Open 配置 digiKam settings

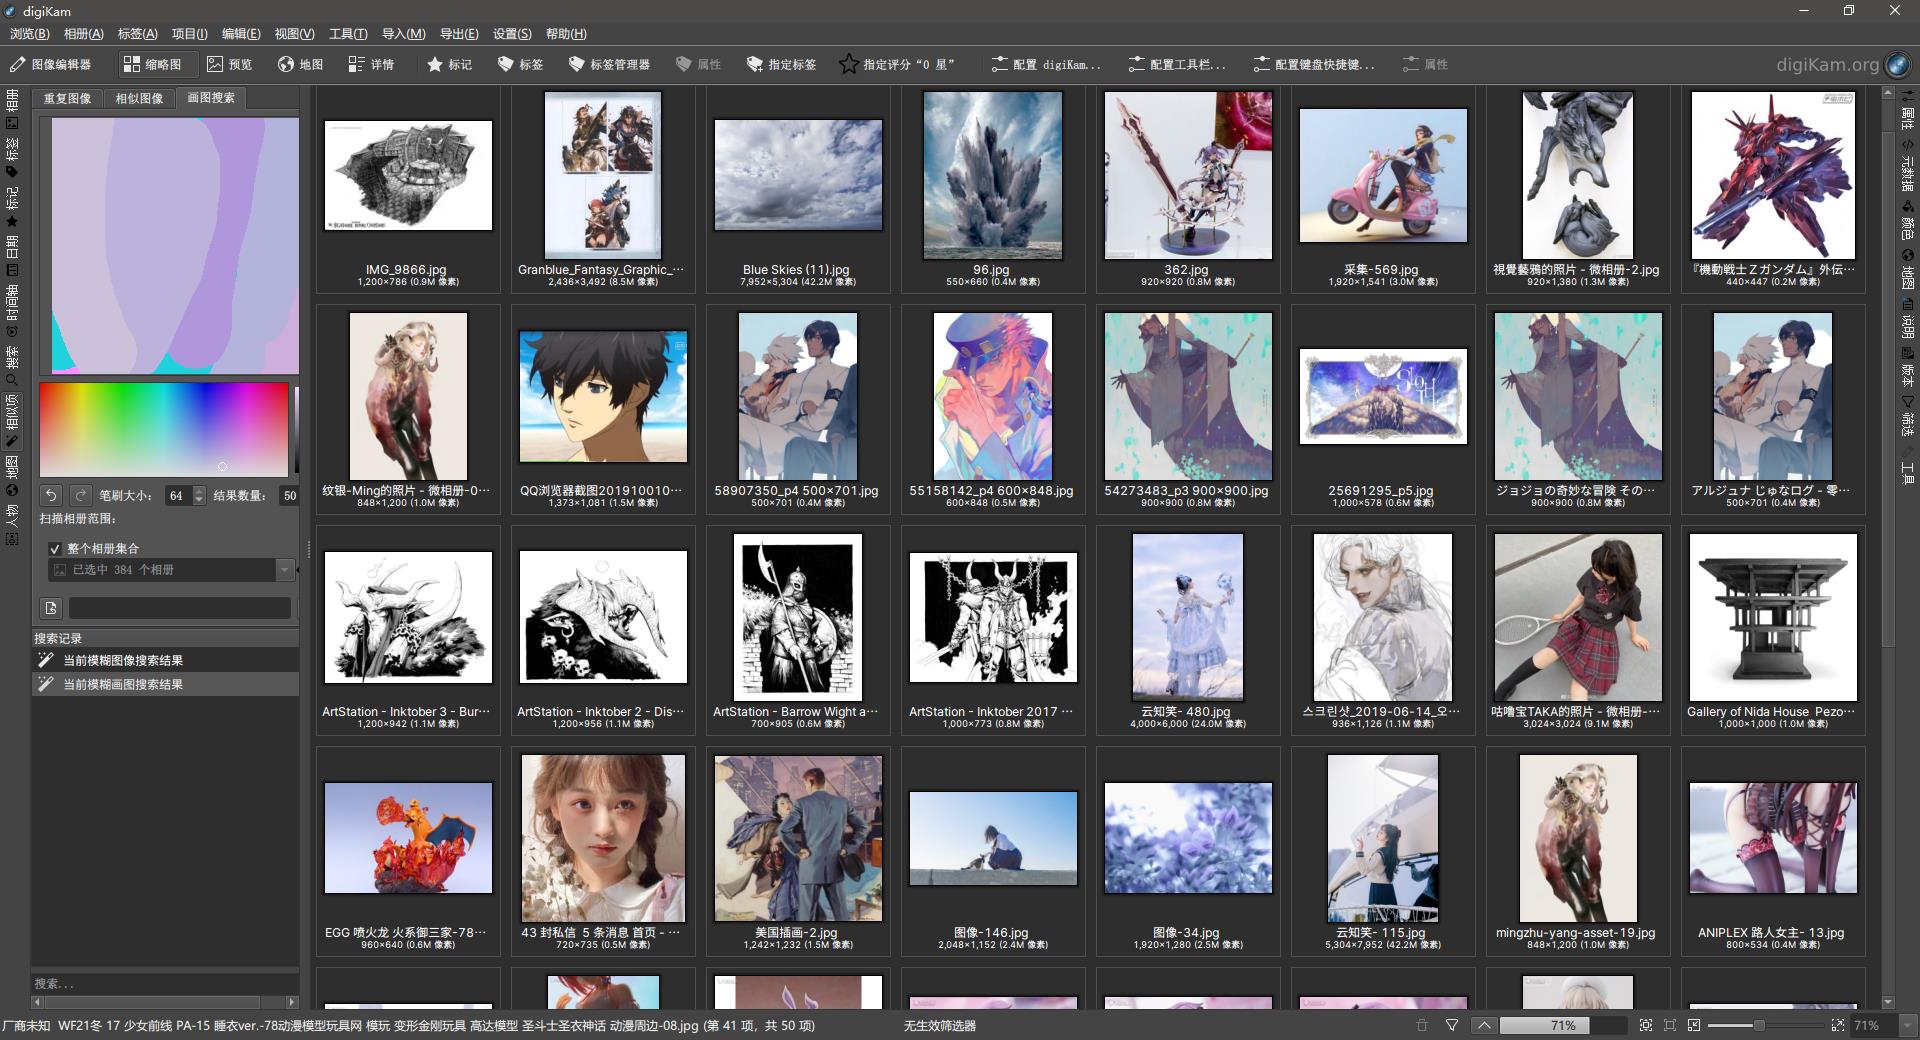tap(1046, 64)
